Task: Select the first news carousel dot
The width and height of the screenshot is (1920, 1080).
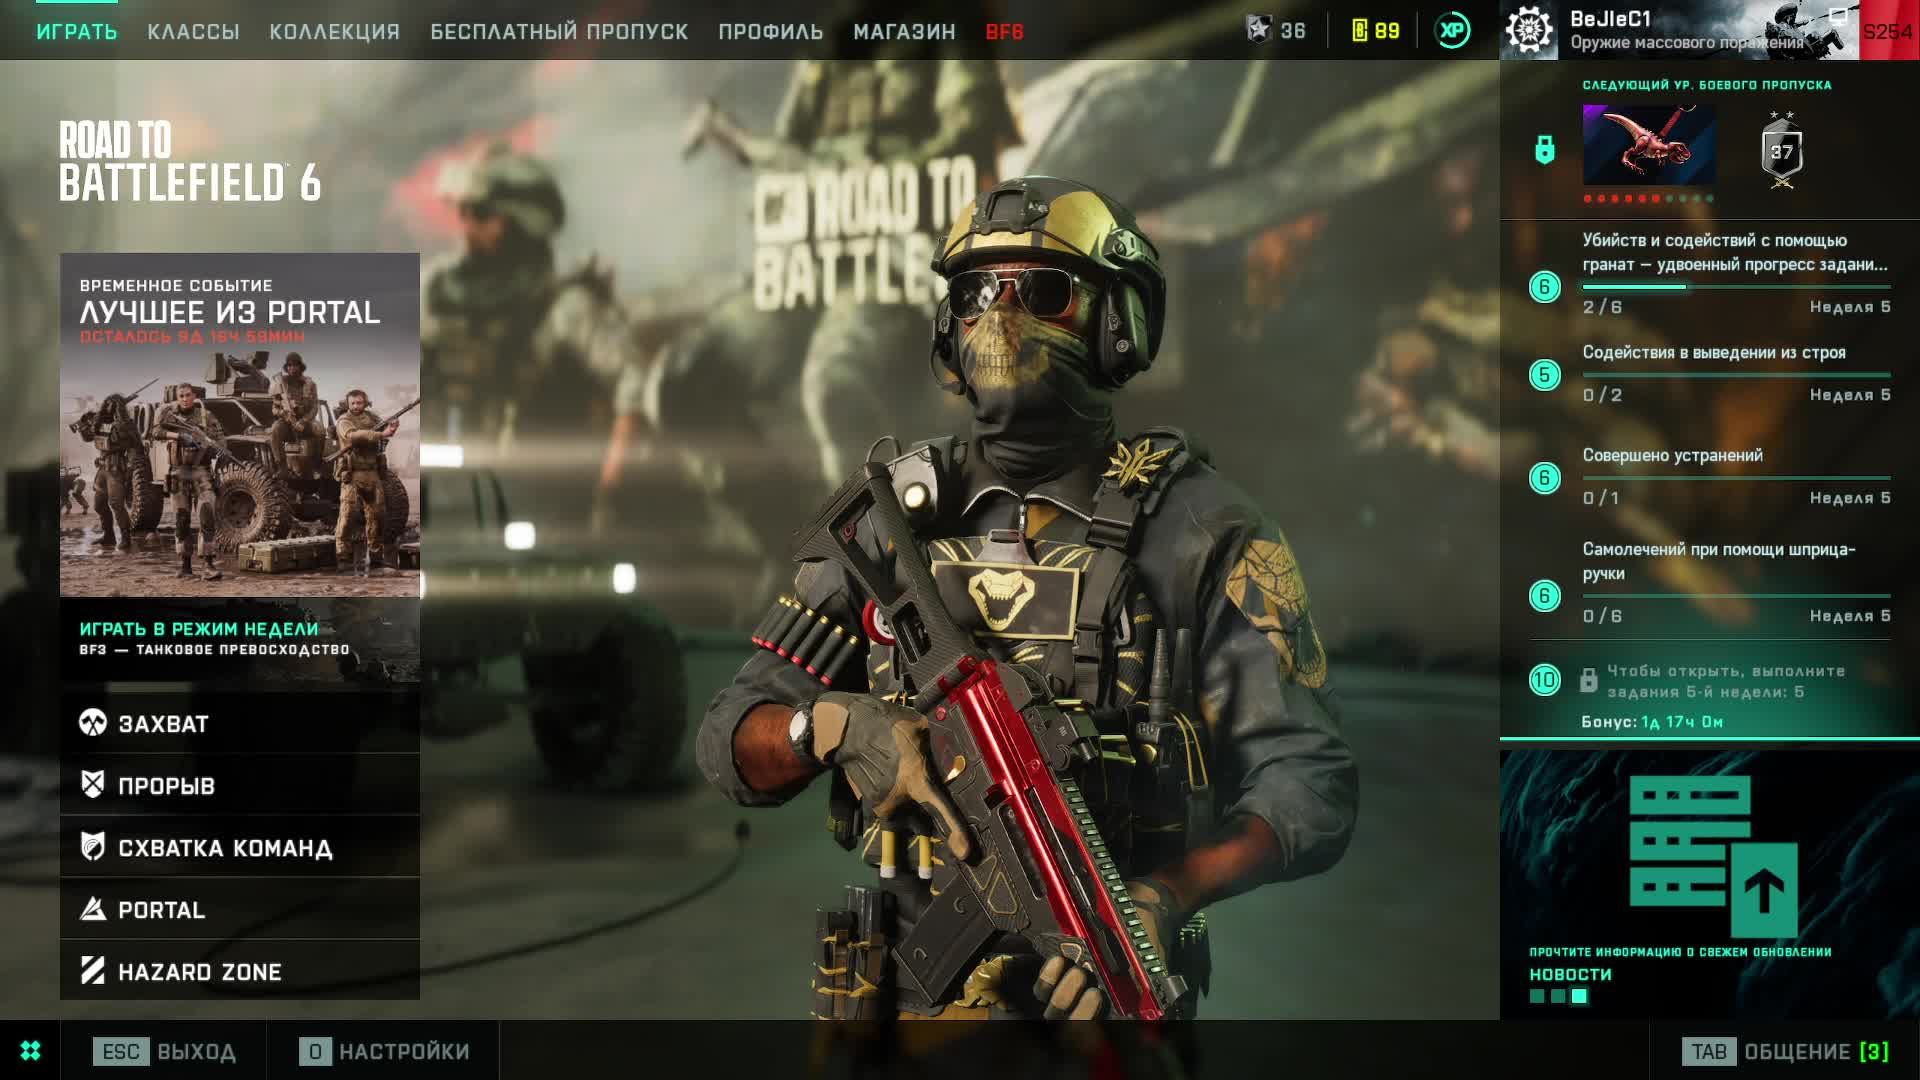Action: click(1537, 996)
